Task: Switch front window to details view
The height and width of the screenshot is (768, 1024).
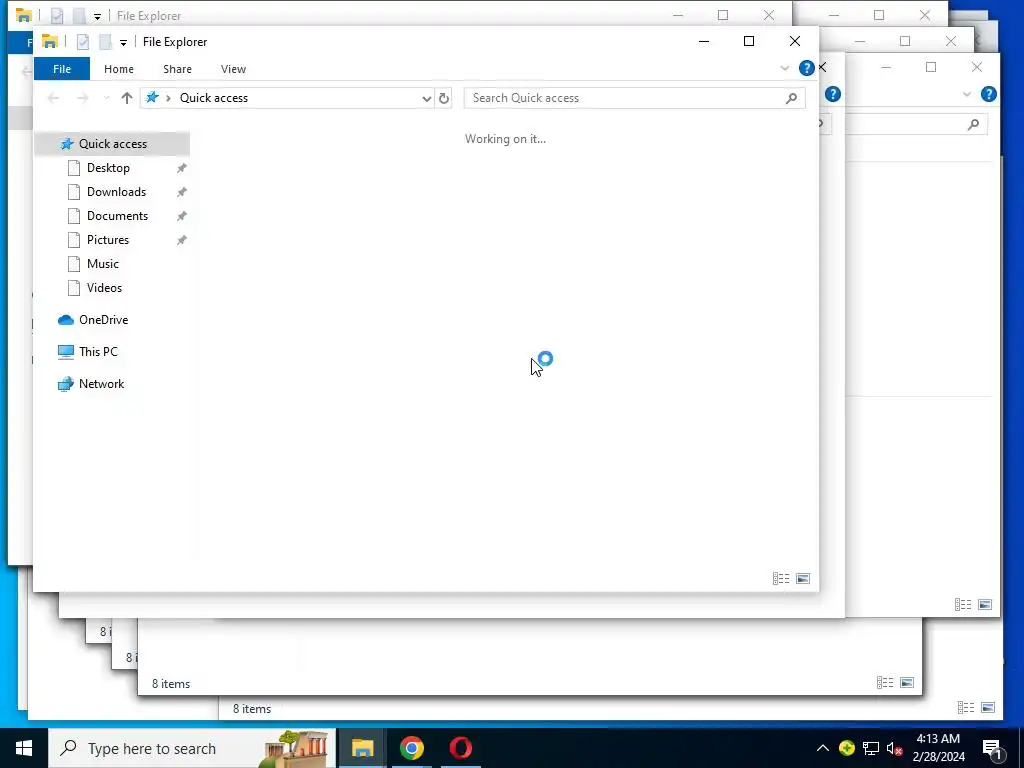Action: pos(781,579)
